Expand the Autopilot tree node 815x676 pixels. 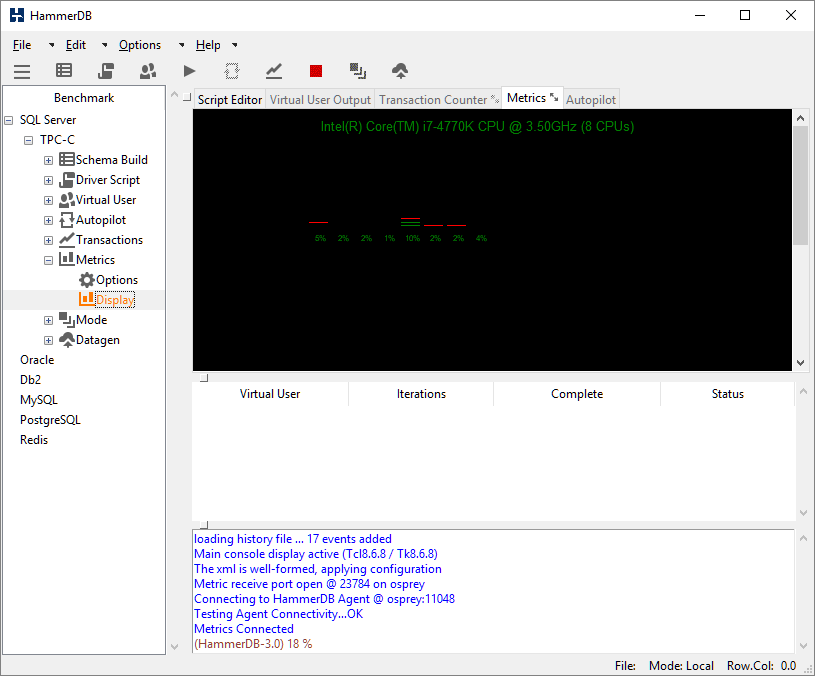click(x=48, y=220)
